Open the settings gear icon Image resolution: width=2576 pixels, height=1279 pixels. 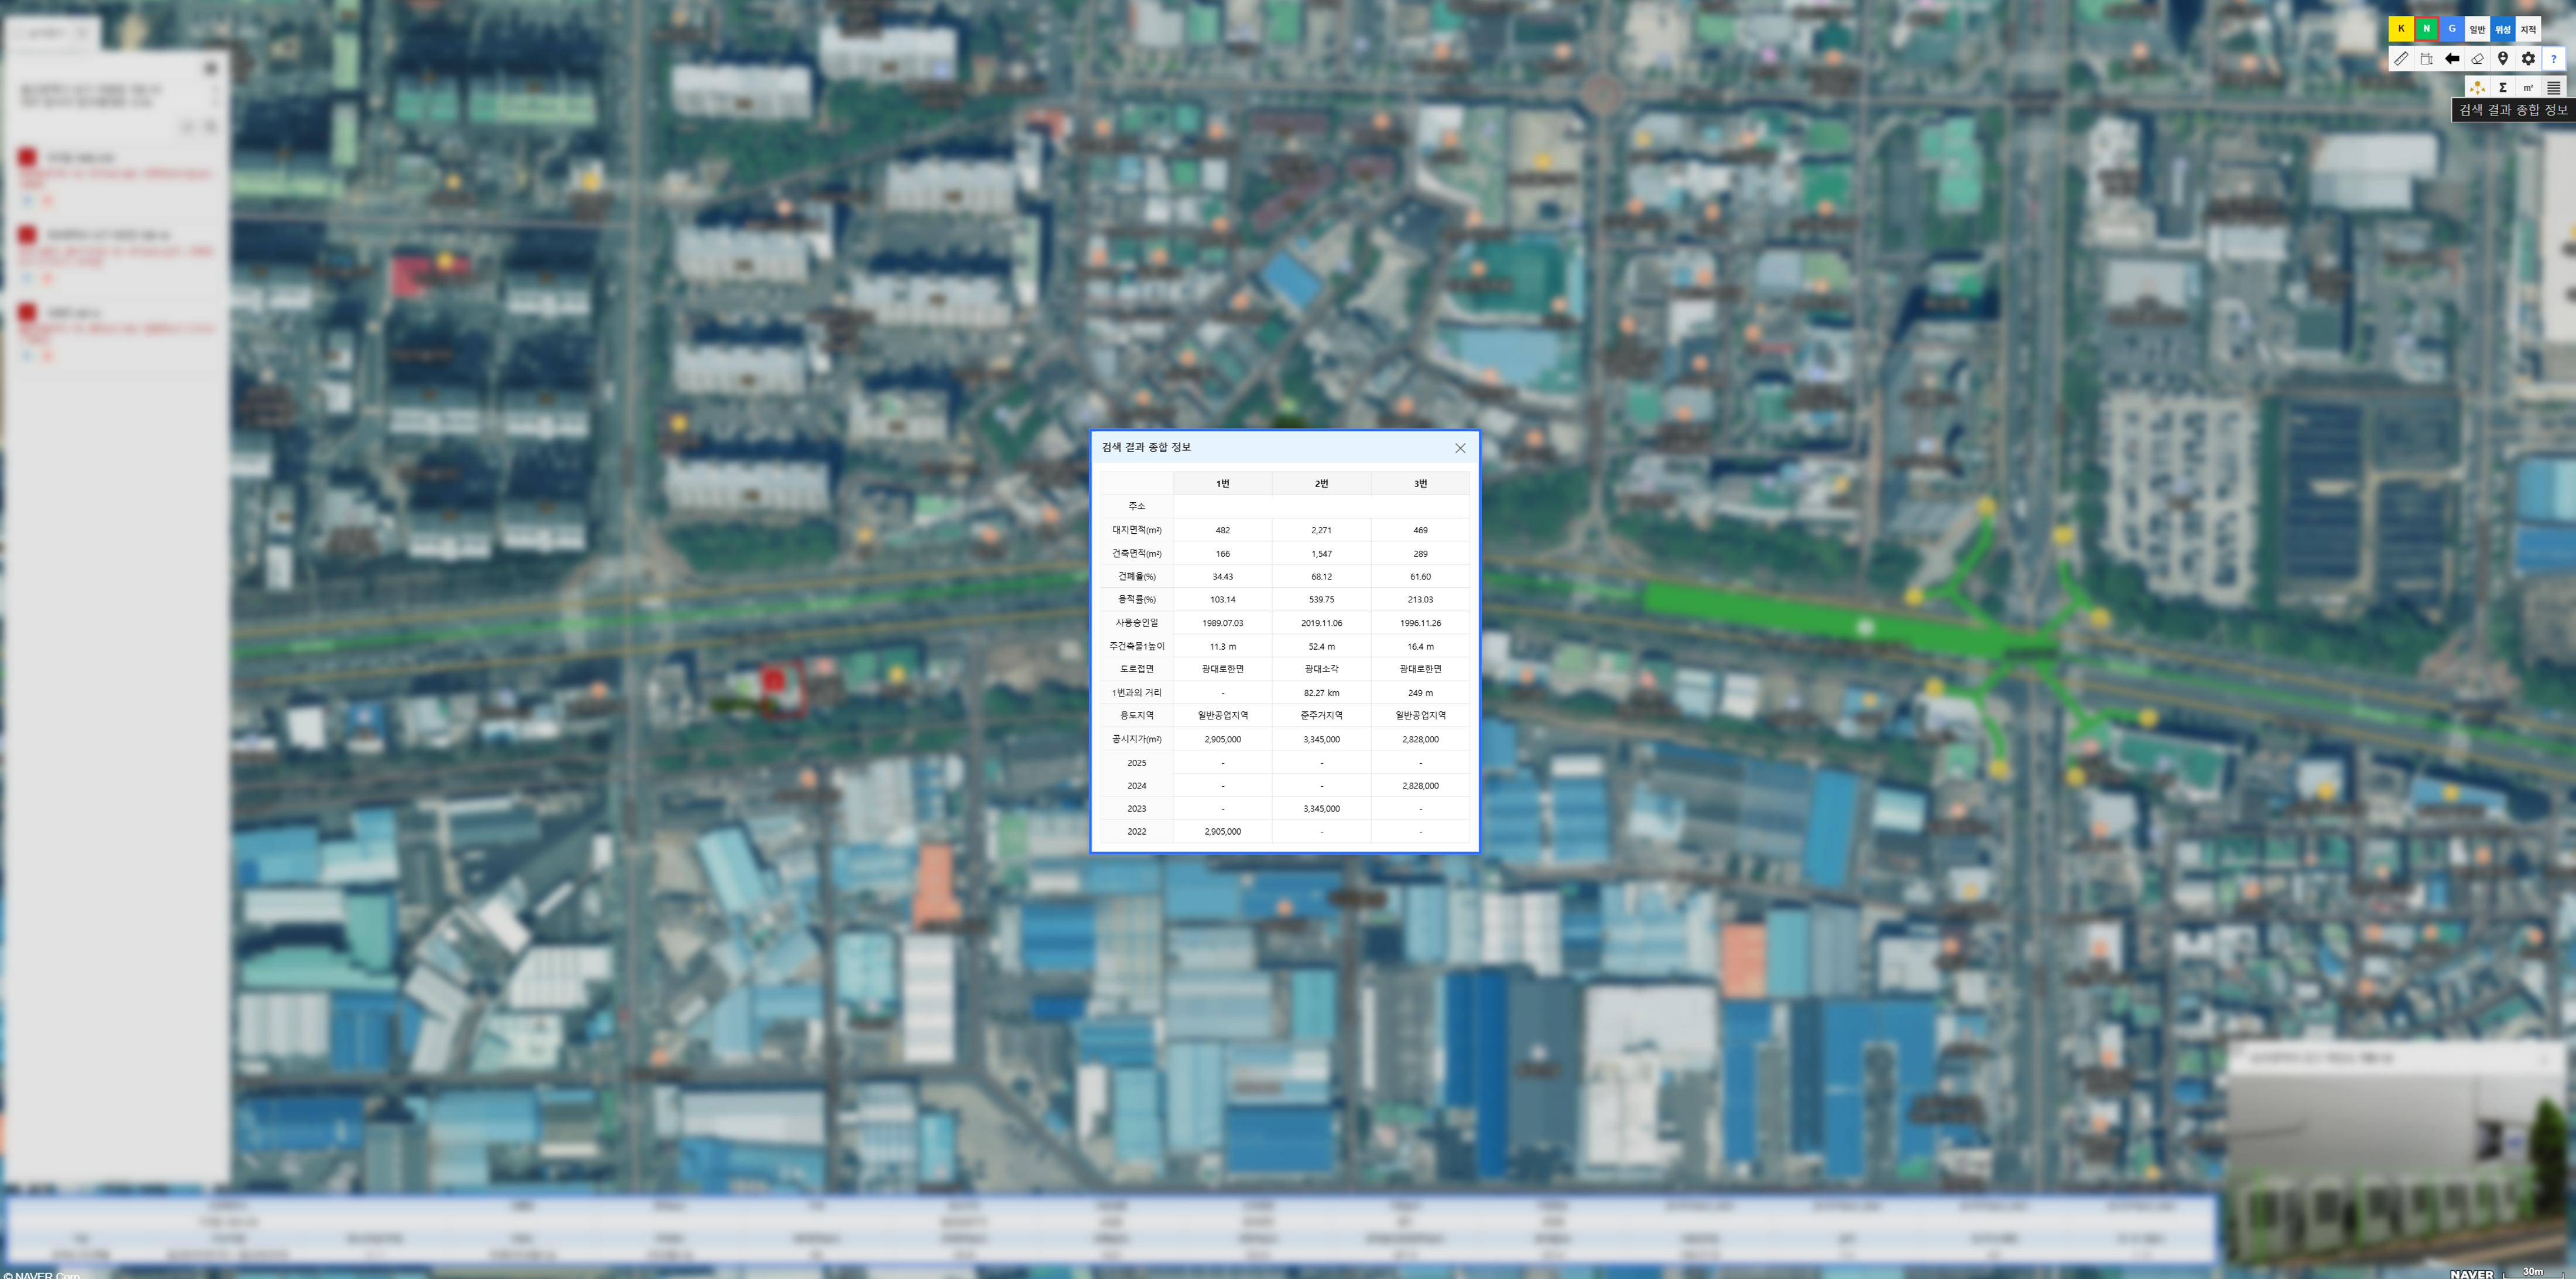[2528, 59]
